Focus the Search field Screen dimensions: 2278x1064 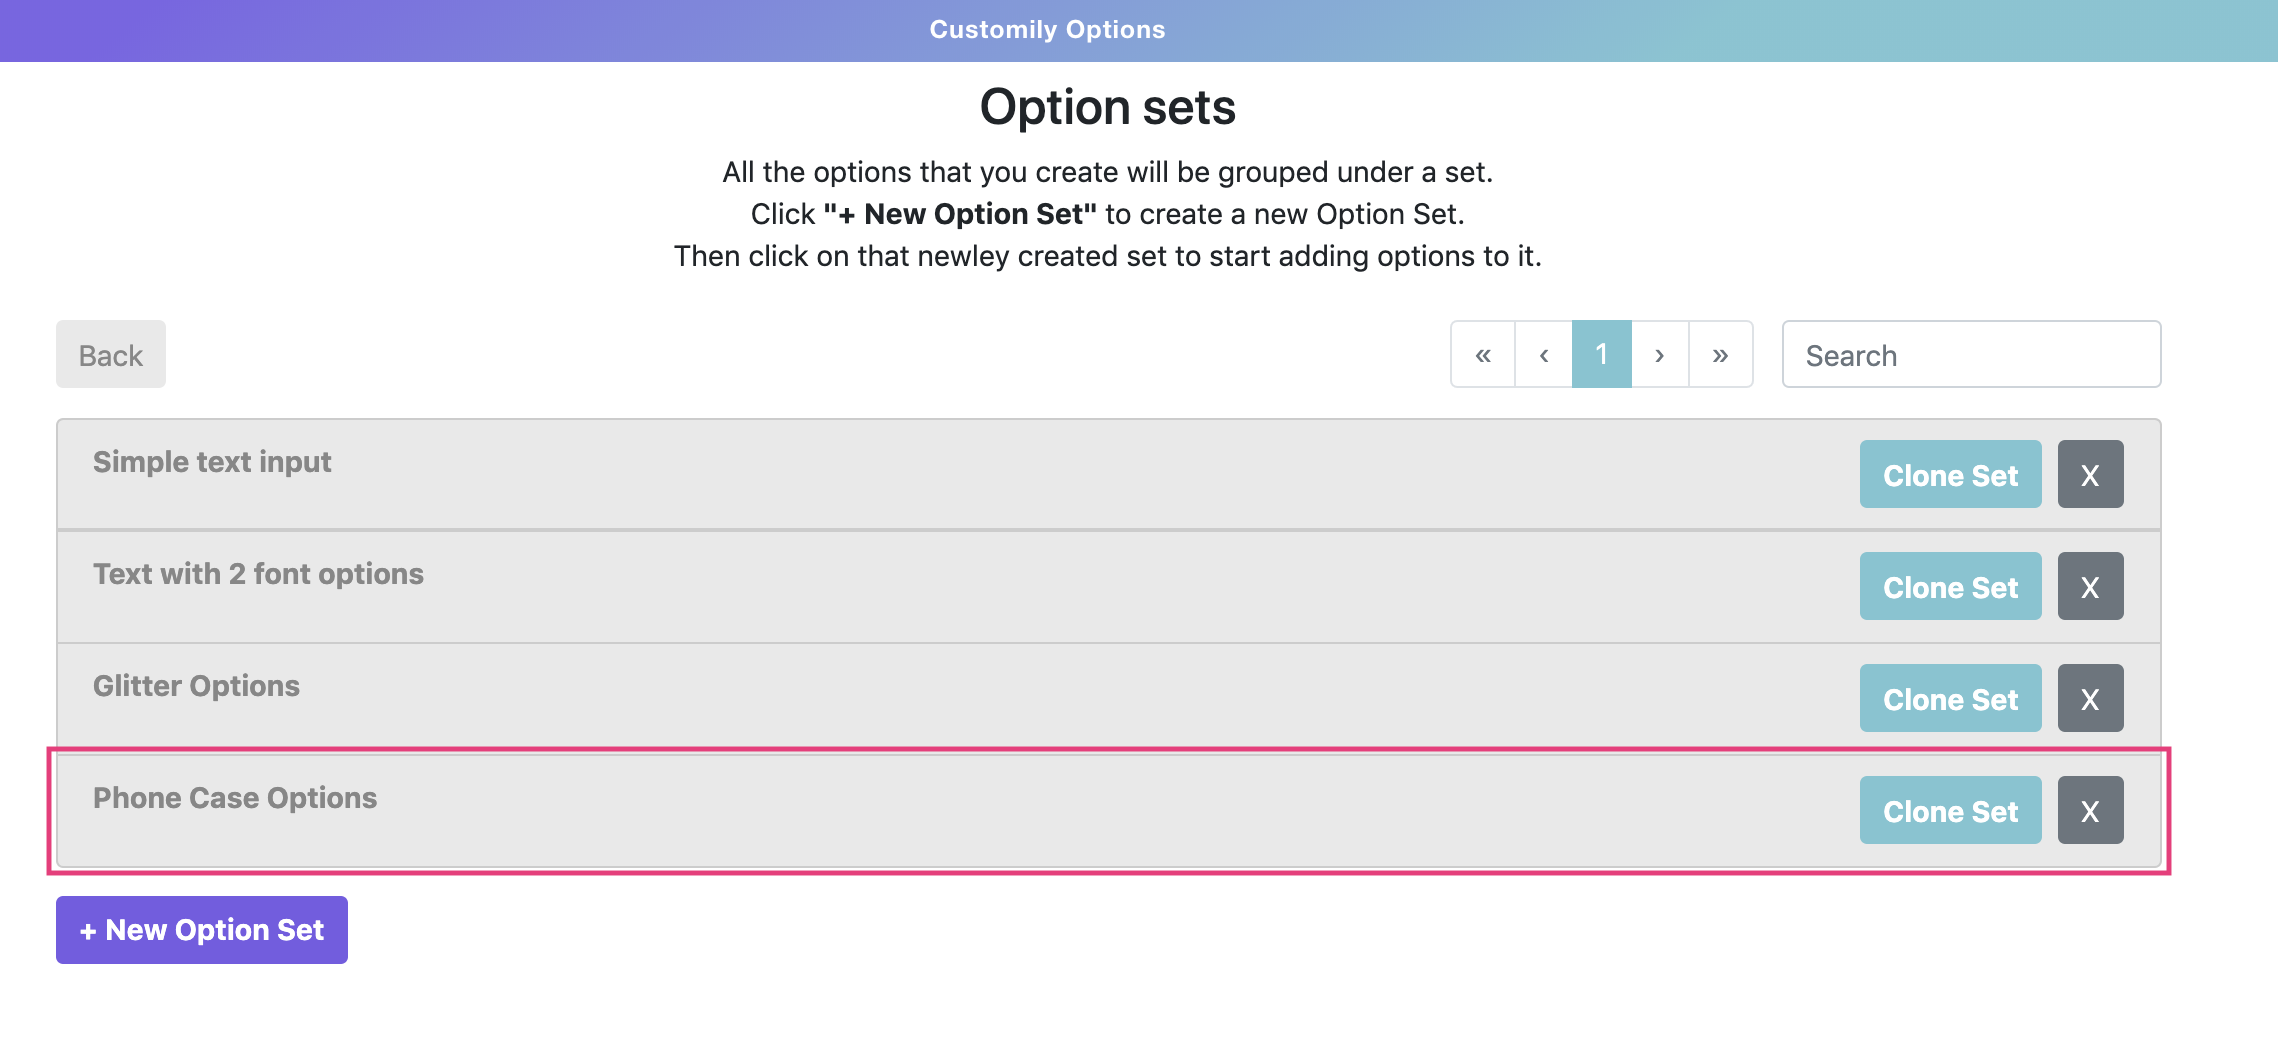1971,355
